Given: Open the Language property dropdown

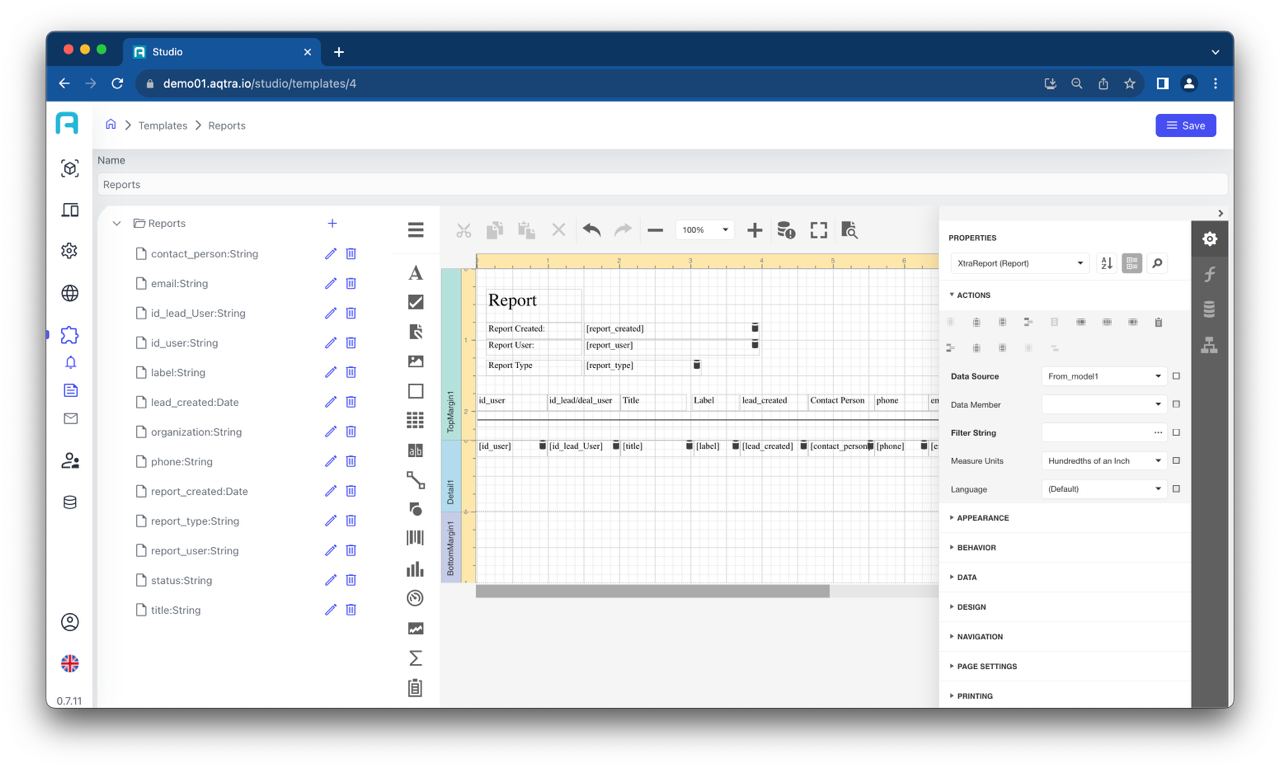Looking at the screenshot, I should click(x=1104, y=489).
